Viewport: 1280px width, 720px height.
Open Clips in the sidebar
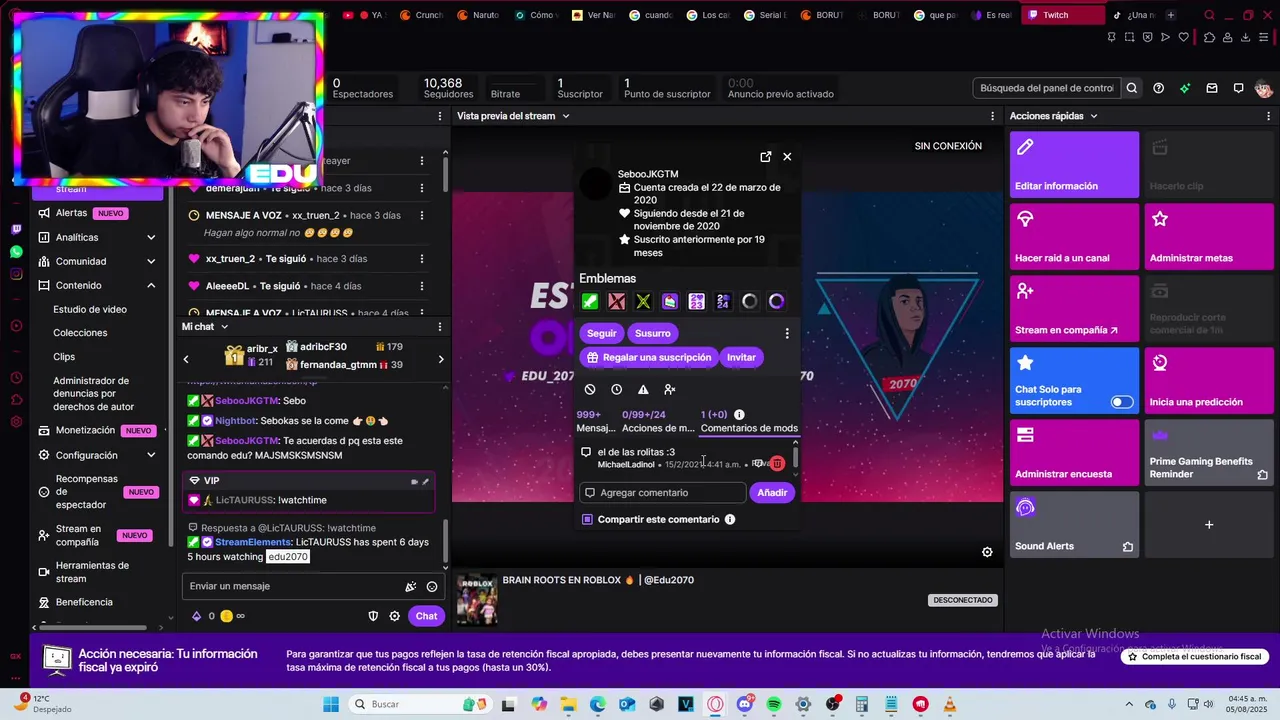coord(64,356)
